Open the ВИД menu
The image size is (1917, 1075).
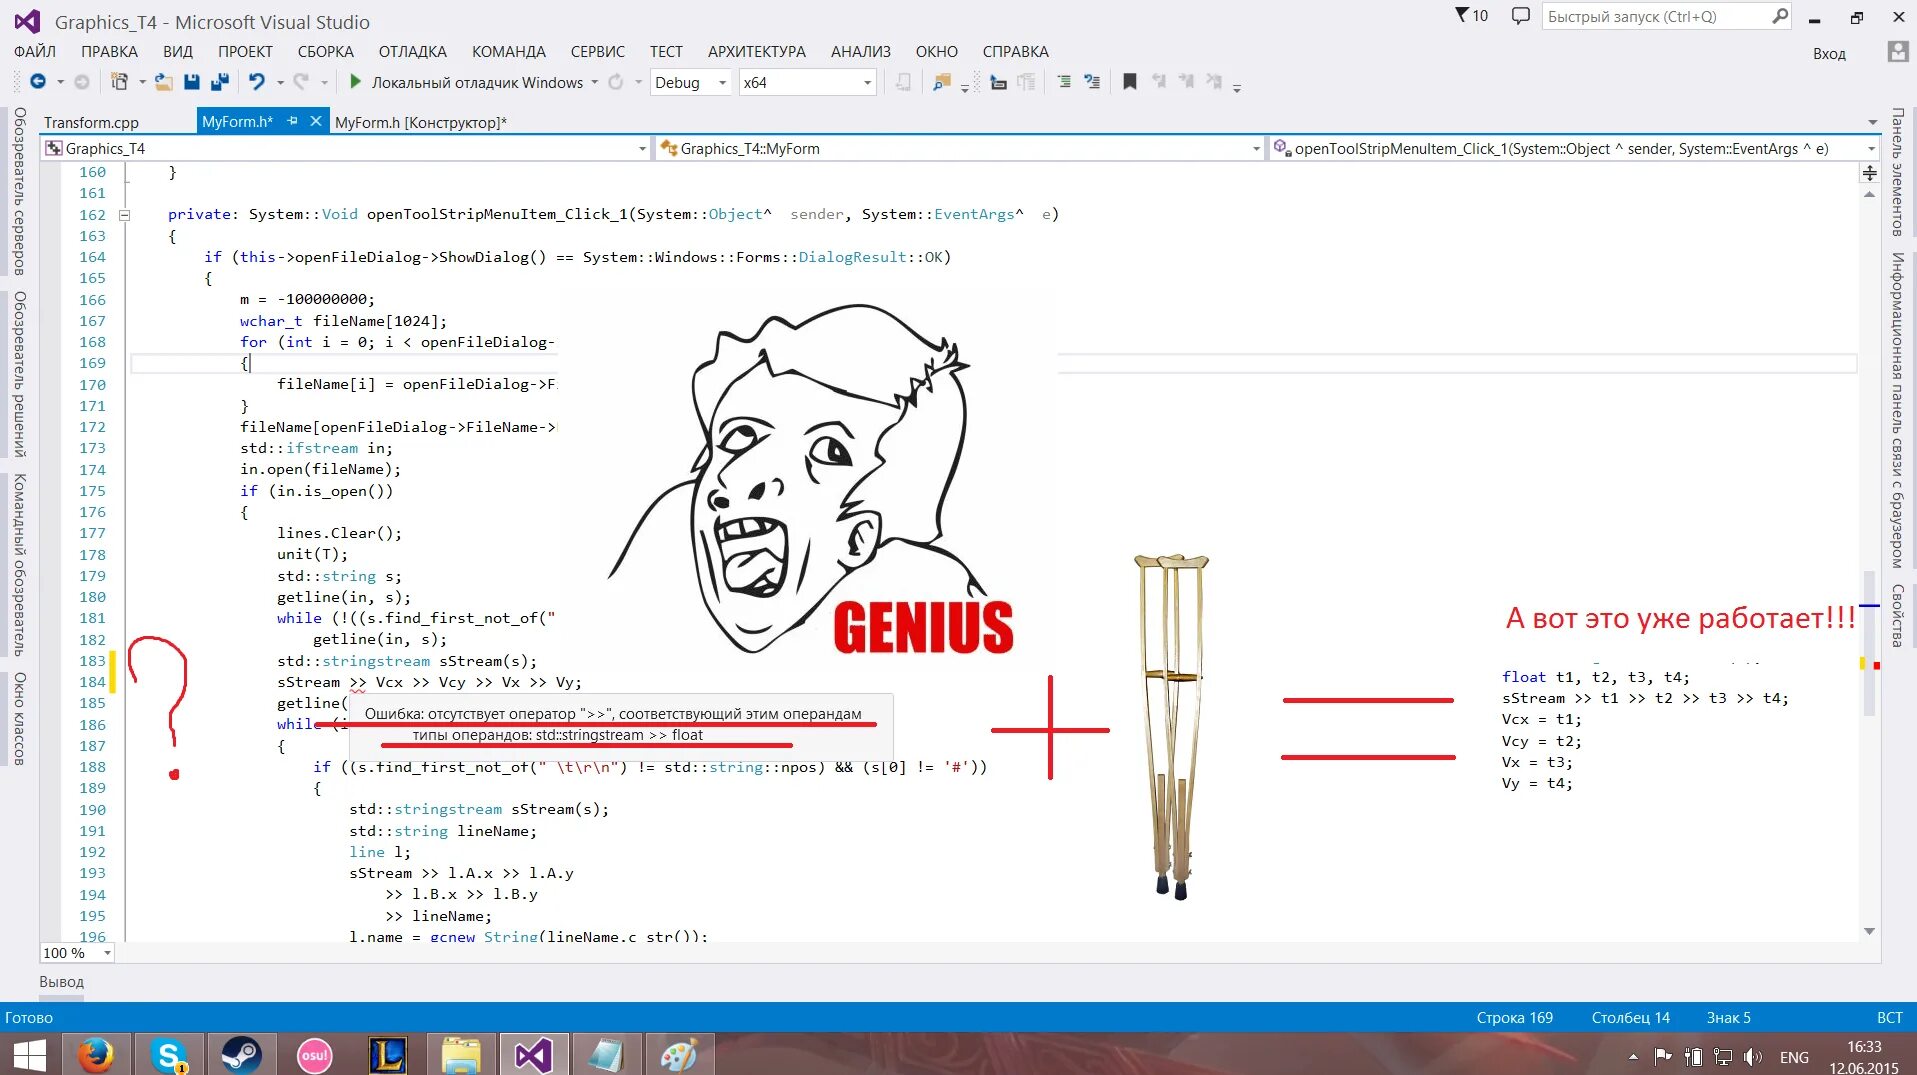click(177, 52)
